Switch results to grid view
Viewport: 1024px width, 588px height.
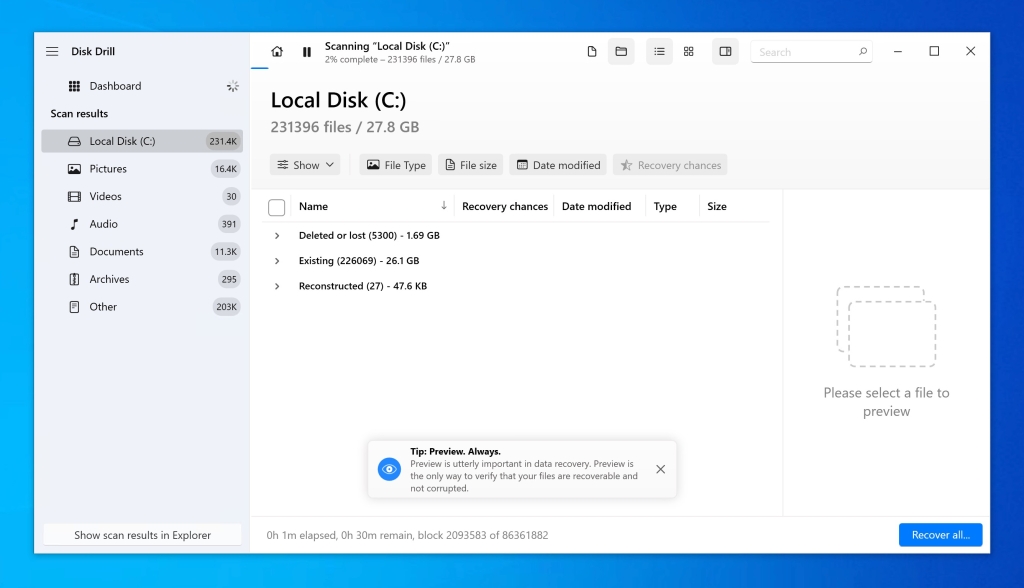pyautogui.click(x=688, y=51)
